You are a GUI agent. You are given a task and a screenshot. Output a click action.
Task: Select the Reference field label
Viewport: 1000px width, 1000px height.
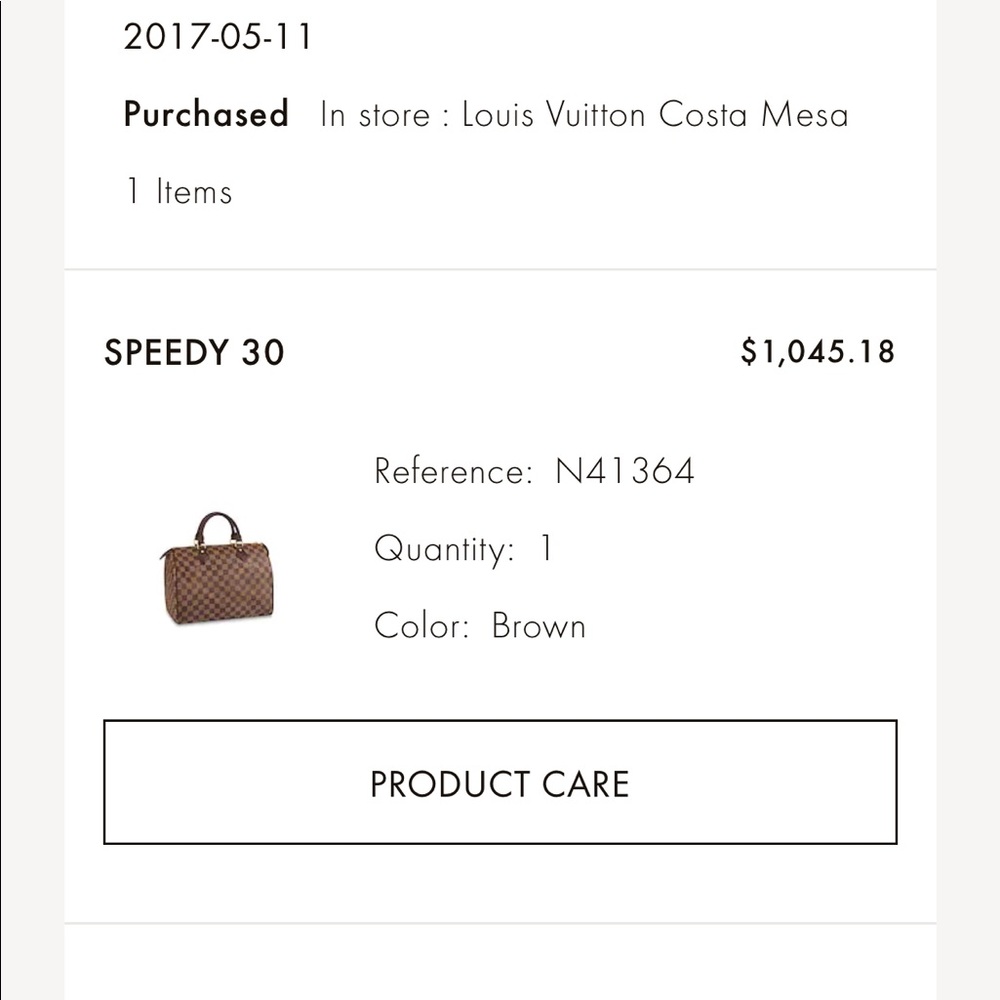pos(450,470)
